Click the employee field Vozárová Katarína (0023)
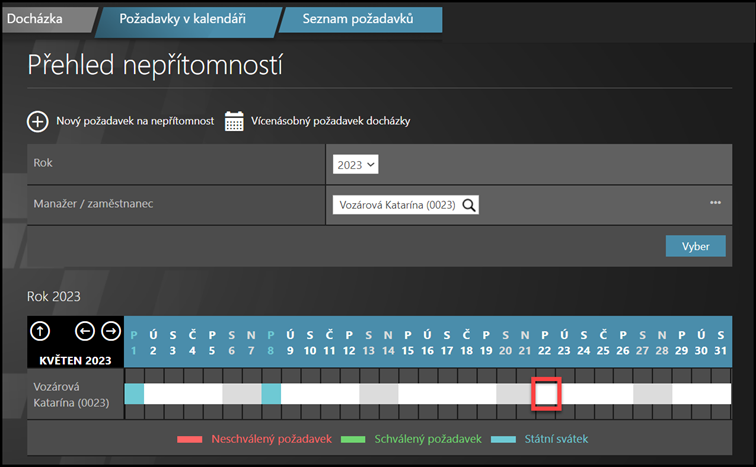Image resolution: width=756 pixels, height=467 pixels. tap(395, 204)
